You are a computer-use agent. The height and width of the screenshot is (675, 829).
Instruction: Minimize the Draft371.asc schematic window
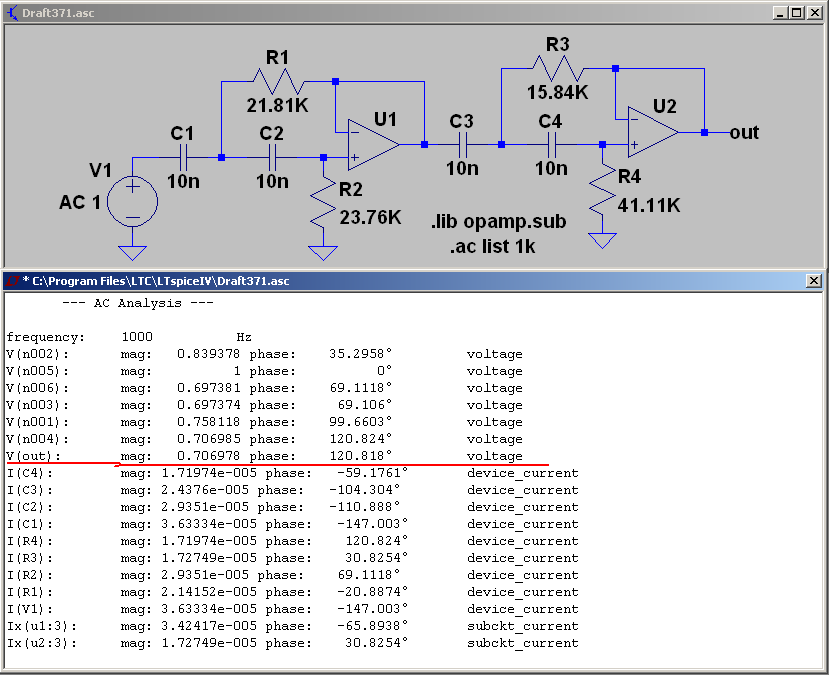[x=780, y=13]
